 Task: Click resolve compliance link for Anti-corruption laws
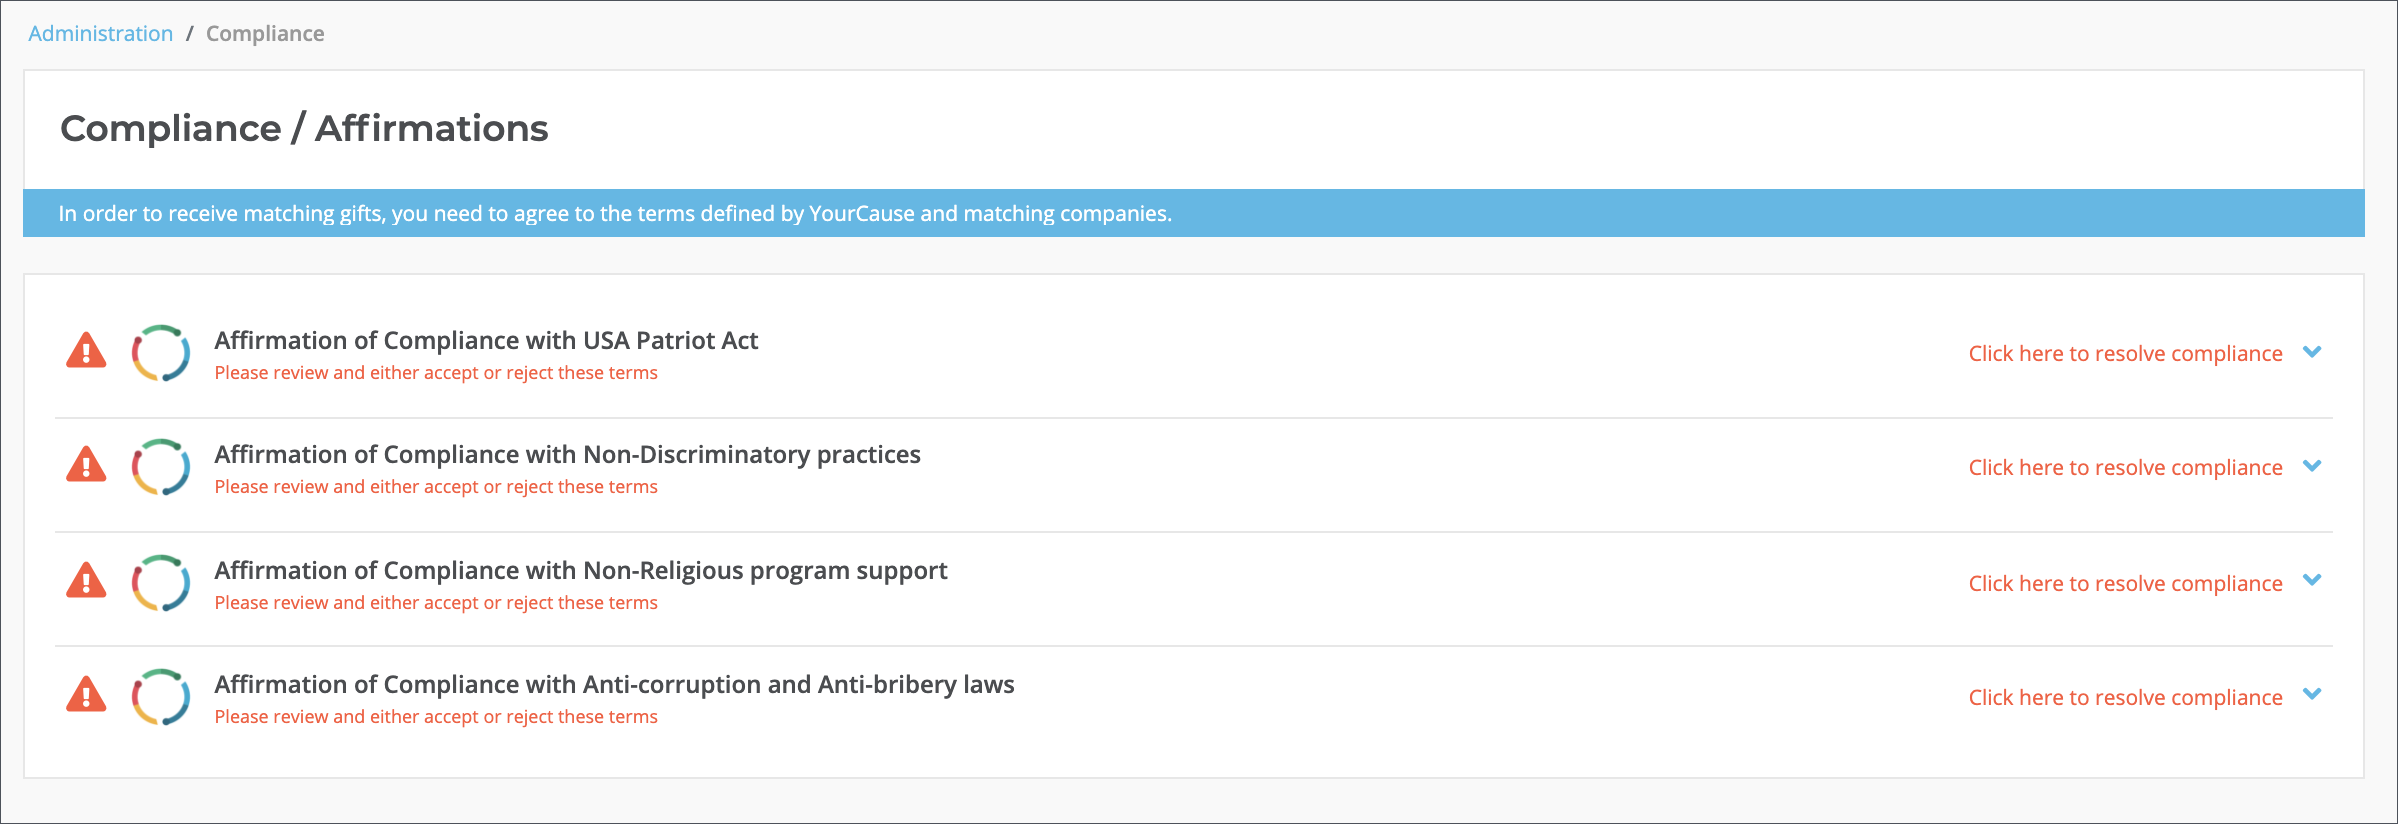2125,698
